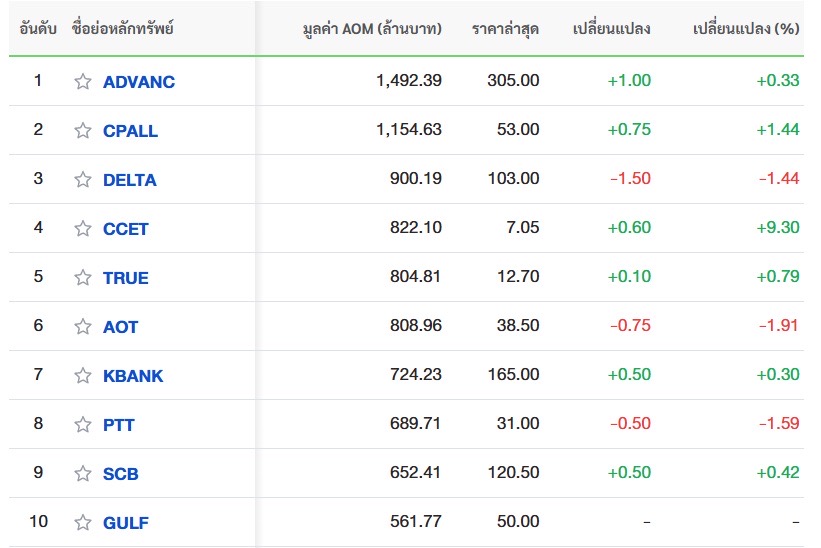Star ADVANC as a favorite stock
821x548 pixels.
click(x=83, y=82)
